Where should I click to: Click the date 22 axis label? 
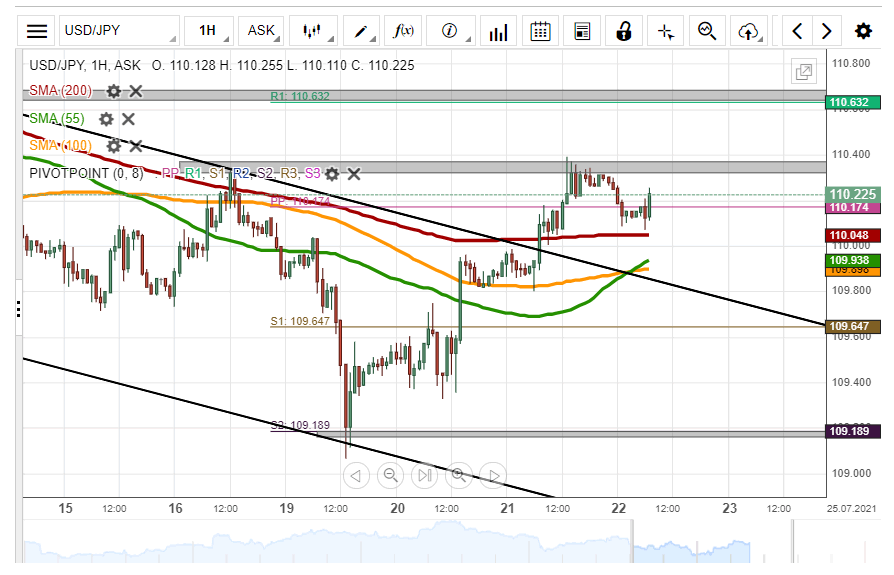pyautogui.click(x=619, y=508)
